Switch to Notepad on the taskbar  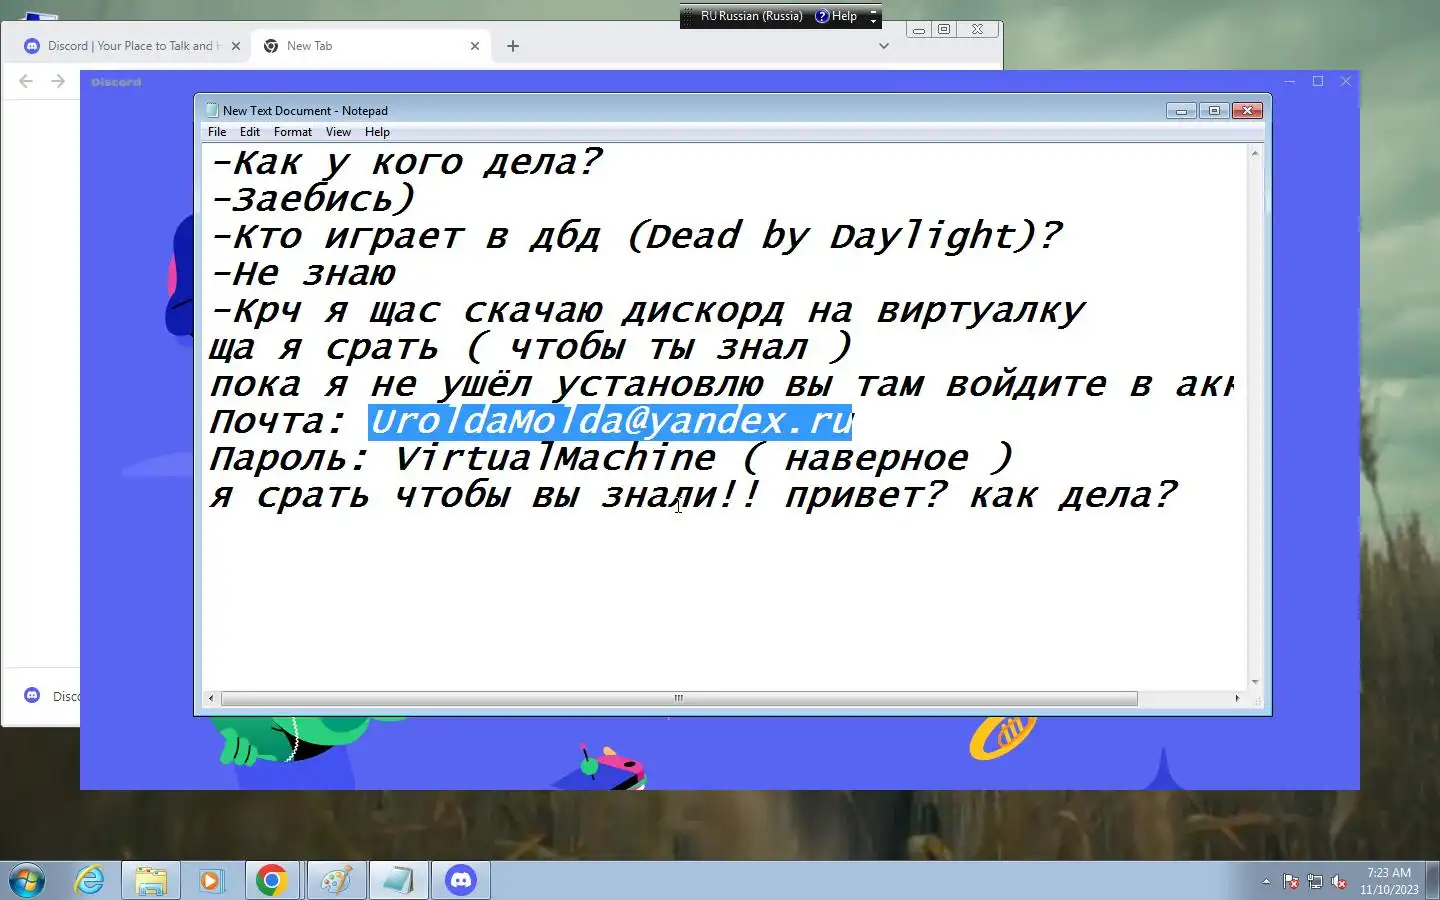pos(398,881)
